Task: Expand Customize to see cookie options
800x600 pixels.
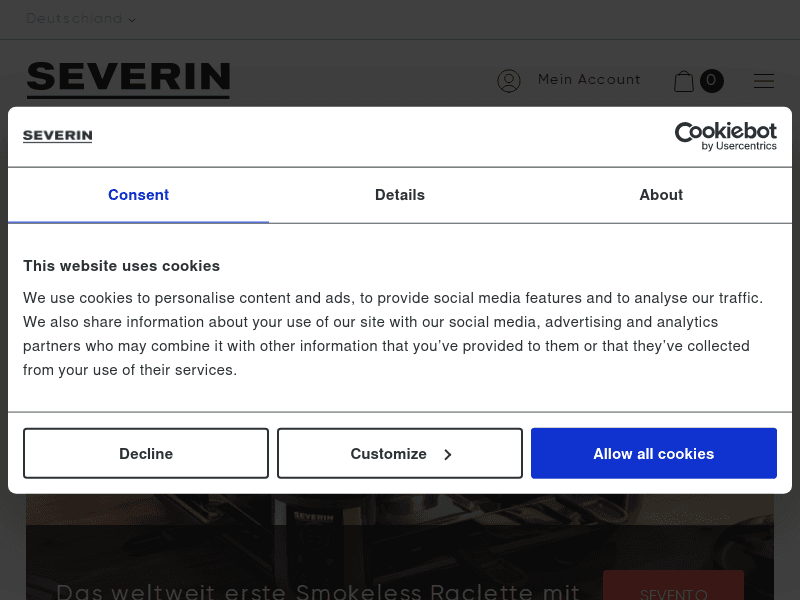Action: (399, 453)
